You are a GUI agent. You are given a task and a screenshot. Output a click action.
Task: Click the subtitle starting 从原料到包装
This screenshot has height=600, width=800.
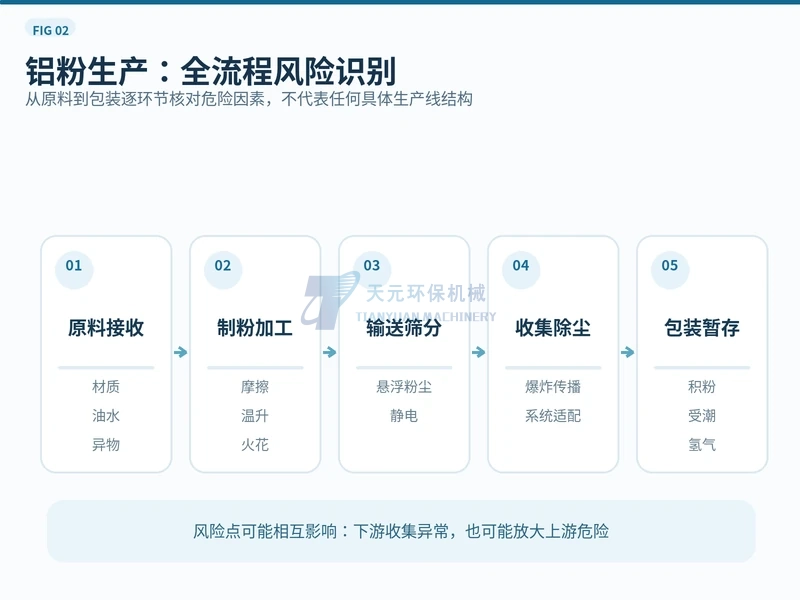[x=249, y=99]
